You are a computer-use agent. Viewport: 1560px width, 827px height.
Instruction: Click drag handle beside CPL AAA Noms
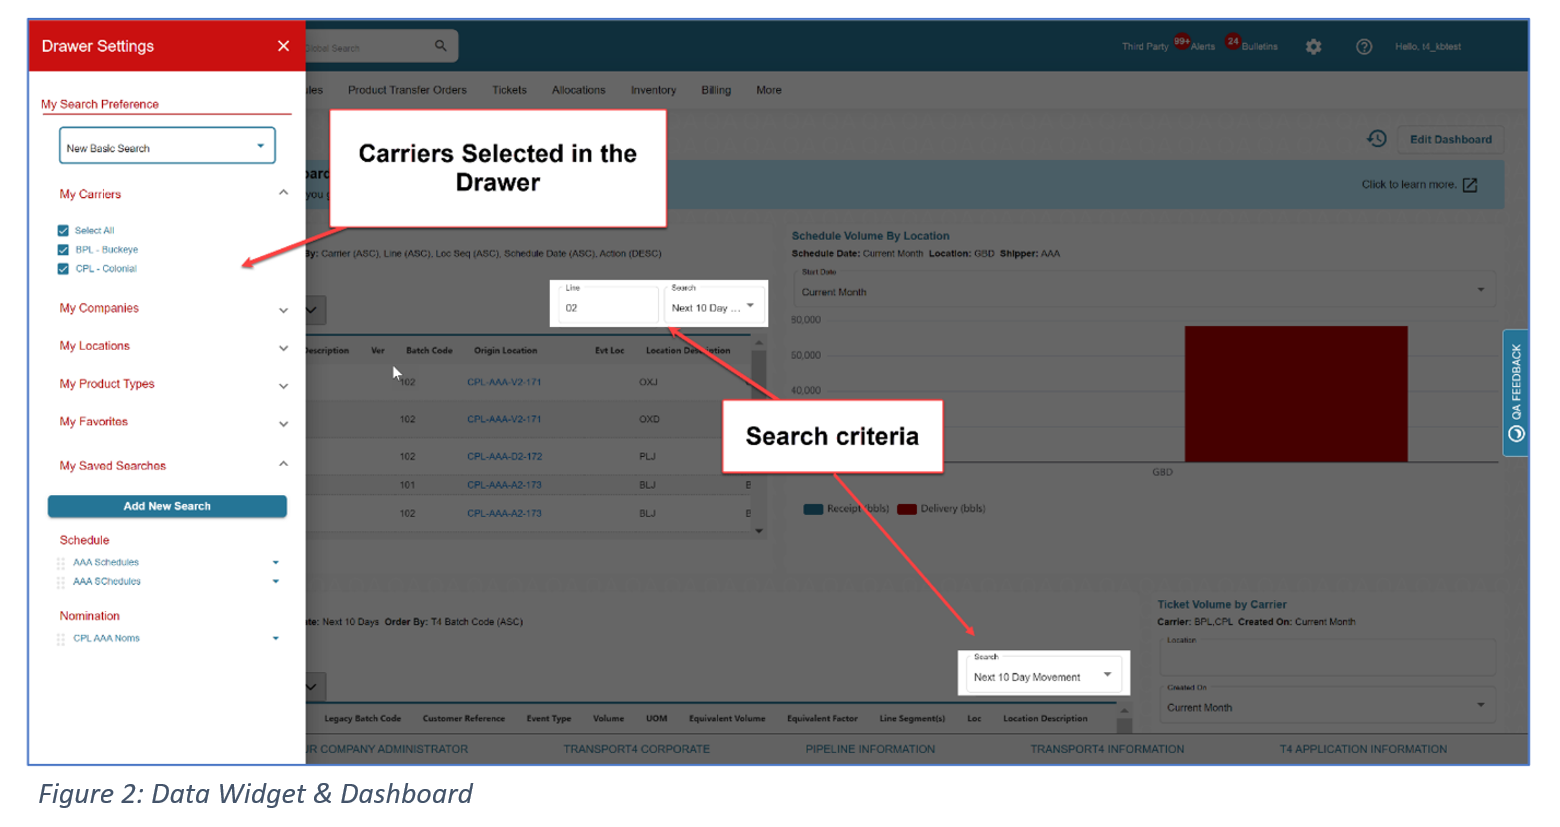61,639
